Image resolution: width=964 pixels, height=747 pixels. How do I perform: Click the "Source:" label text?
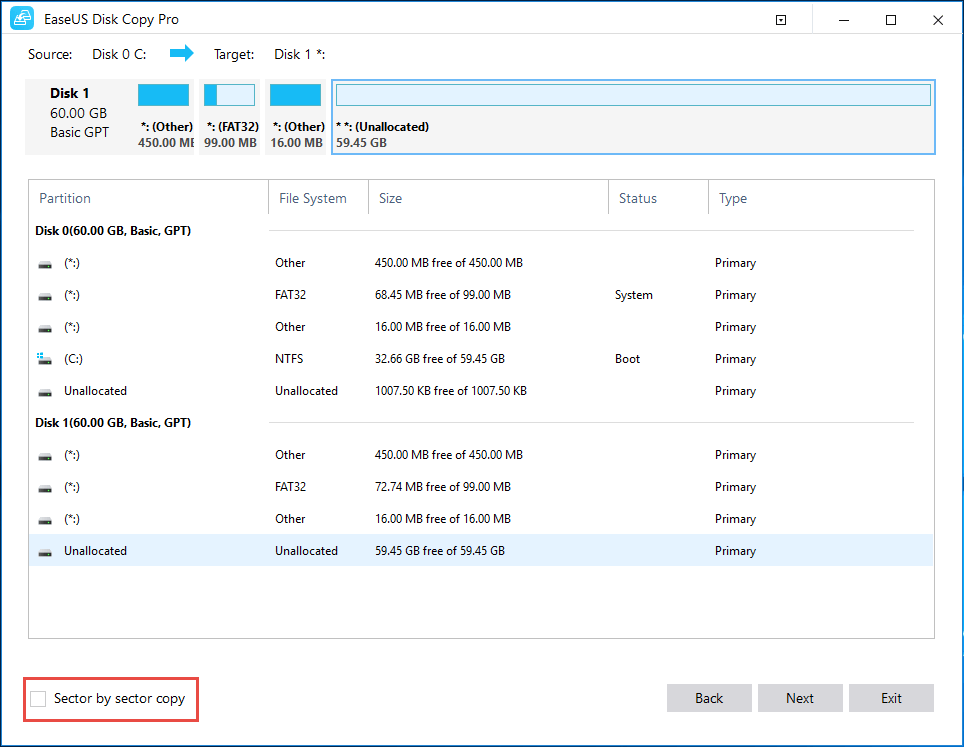pos(50,54)
